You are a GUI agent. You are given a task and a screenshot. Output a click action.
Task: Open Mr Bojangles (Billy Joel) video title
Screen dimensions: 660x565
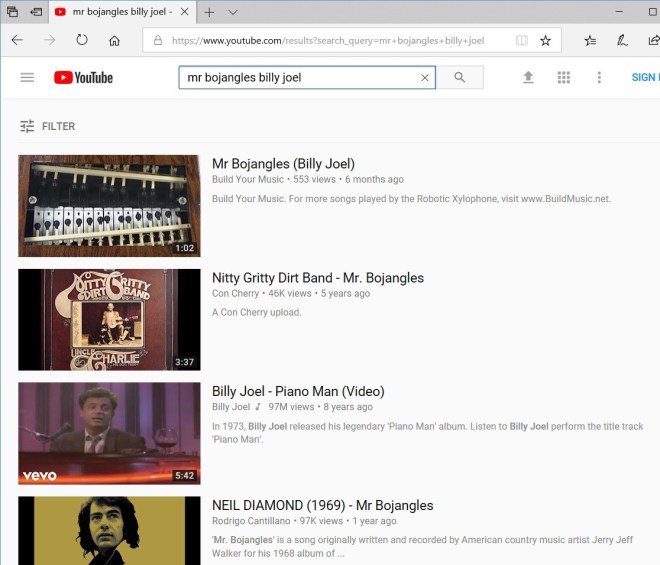[283, 164]
